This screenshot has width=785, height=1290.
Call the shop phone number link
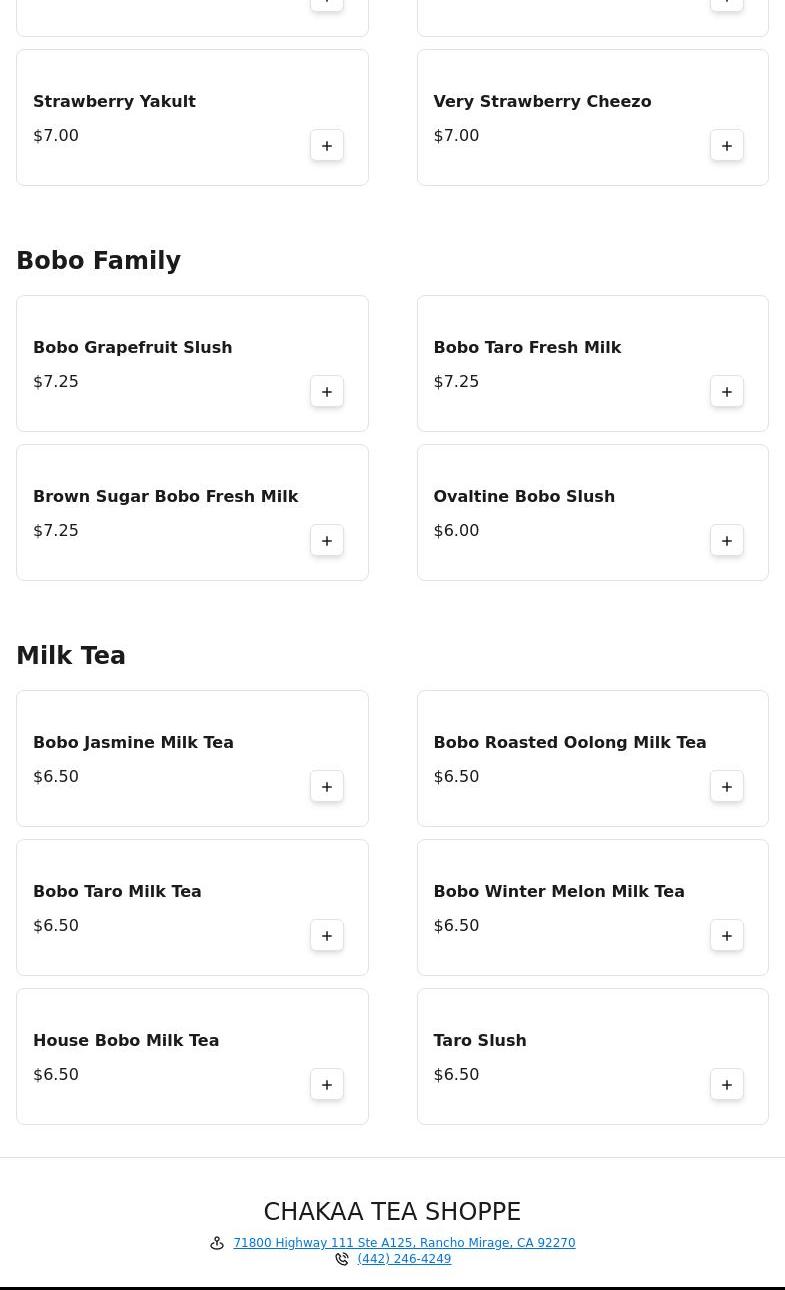[x=404, y=1259]
